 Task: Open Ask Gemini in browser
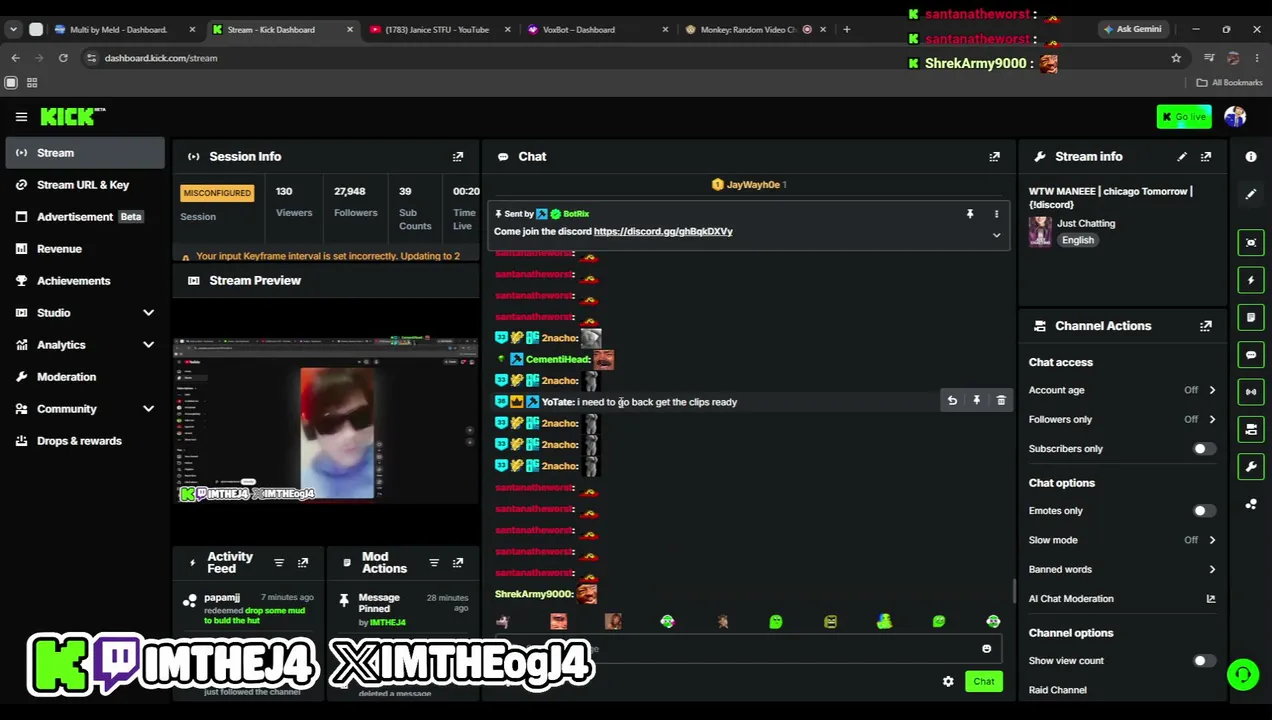(x=1132, y=30)
